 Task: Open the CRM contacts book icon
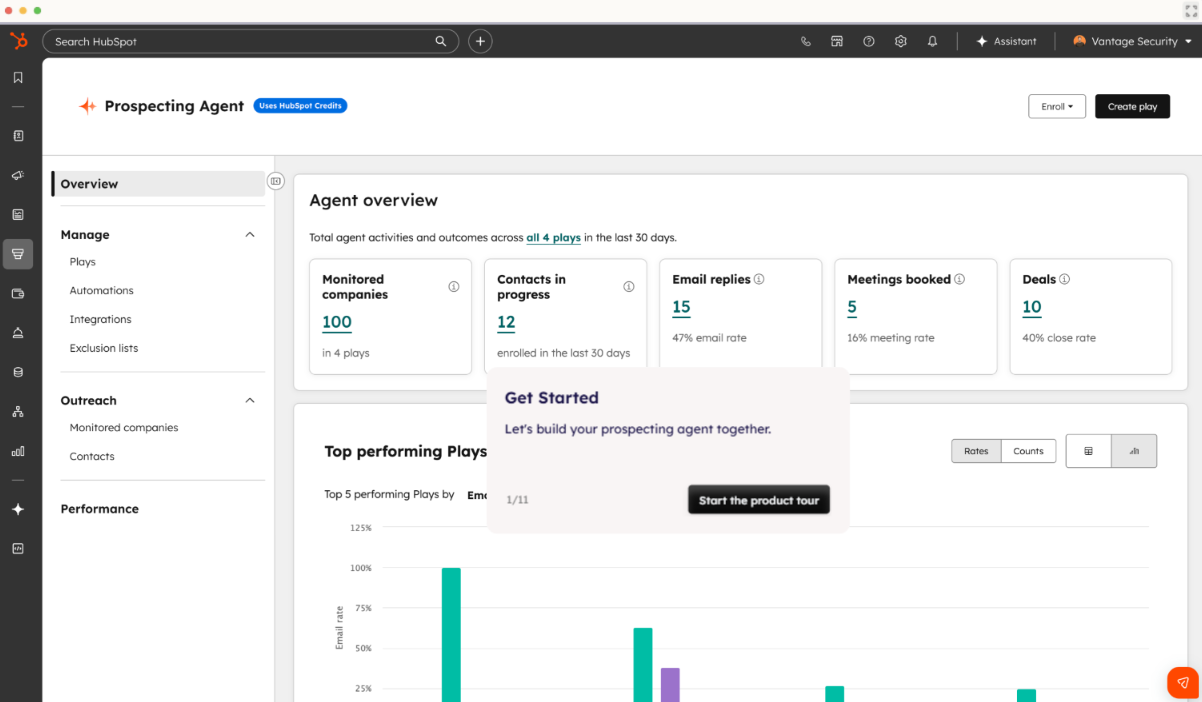(18, 135)
